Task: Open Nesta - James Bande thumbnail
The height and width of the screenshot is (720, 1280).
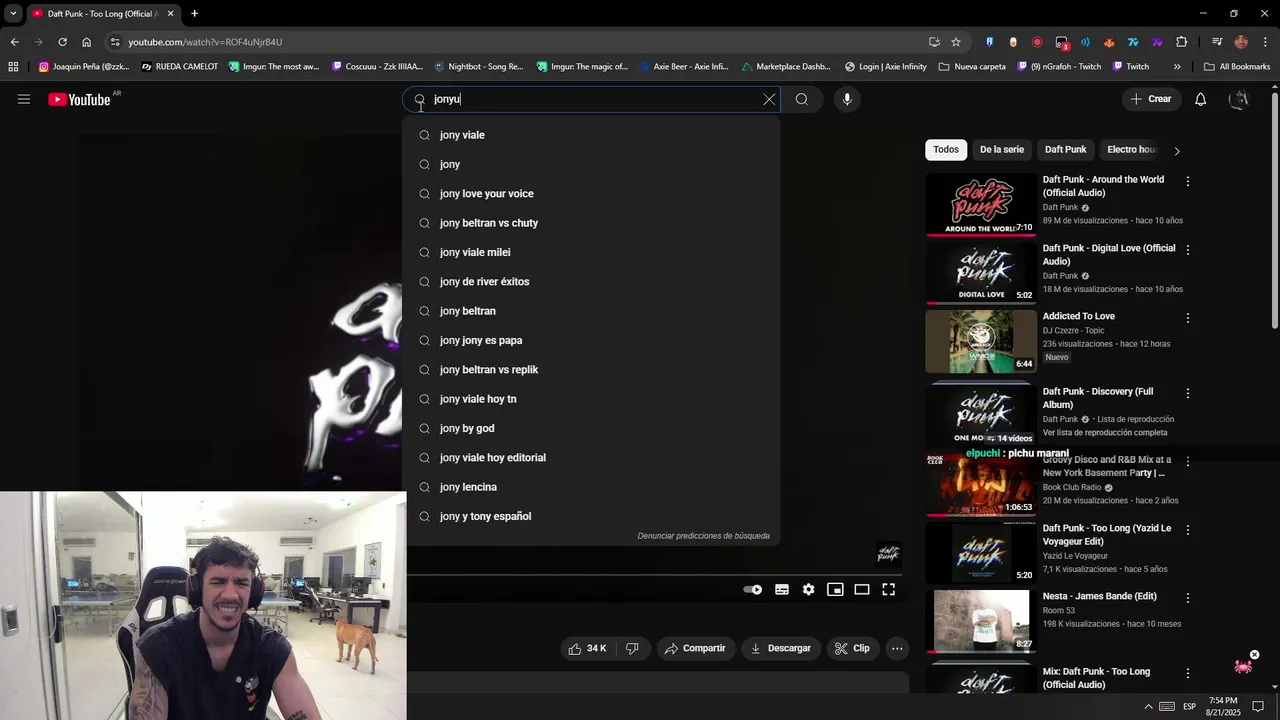Action: coord(981,621)
